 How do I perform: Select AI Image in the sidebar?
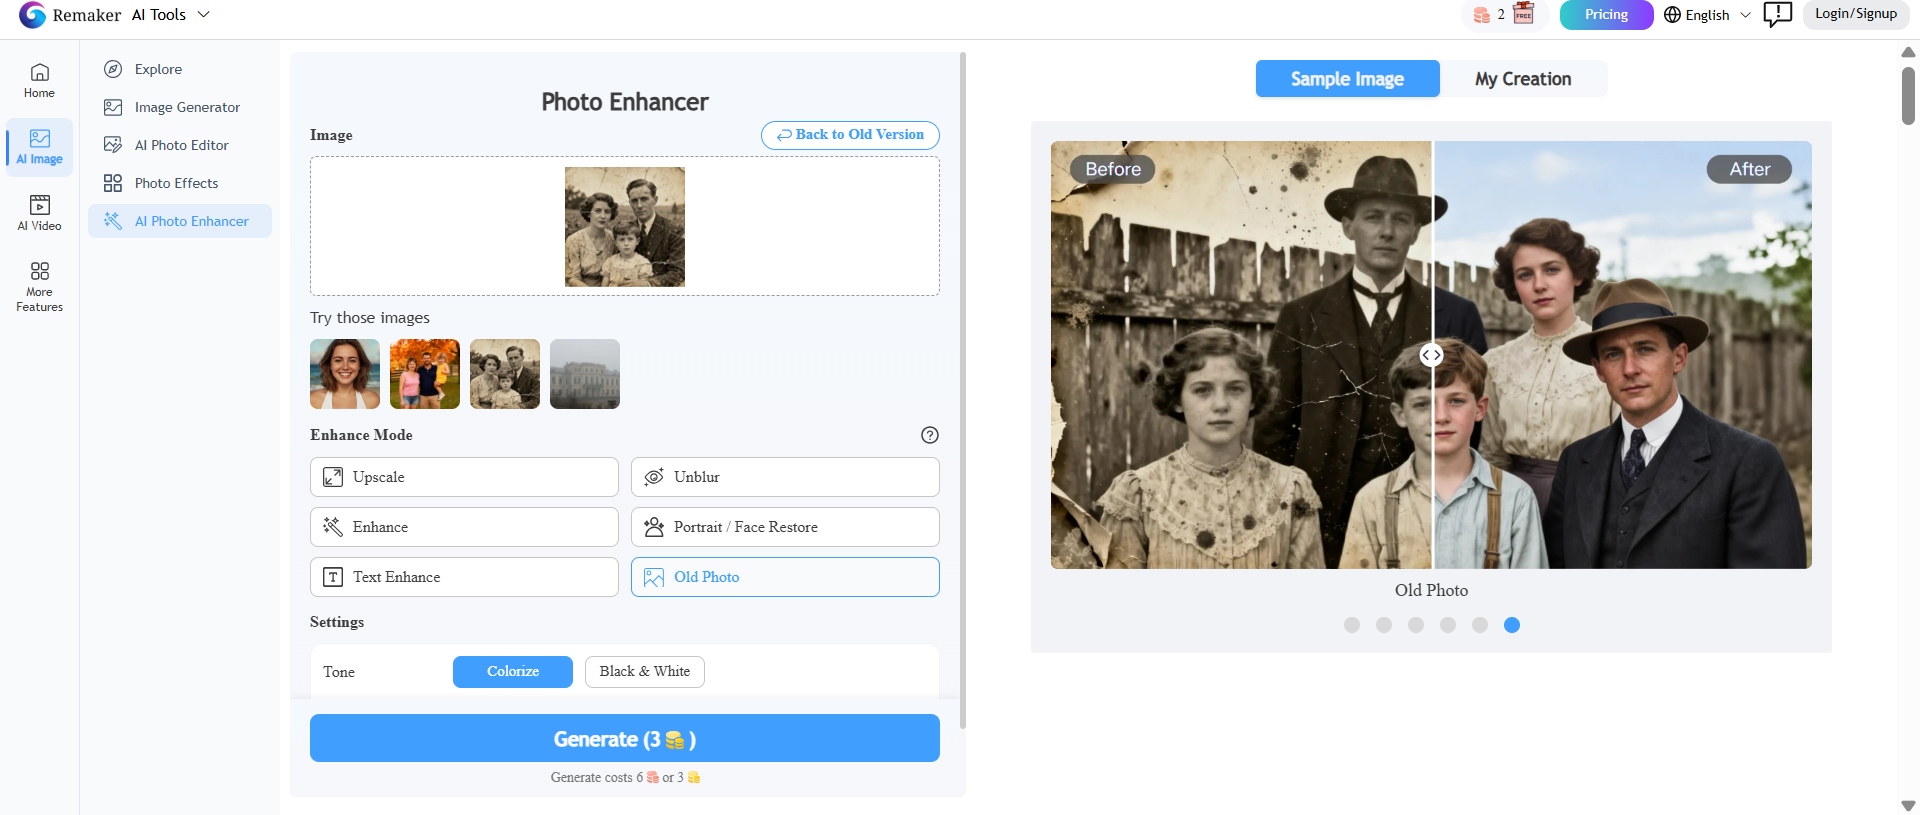point(40,147)
